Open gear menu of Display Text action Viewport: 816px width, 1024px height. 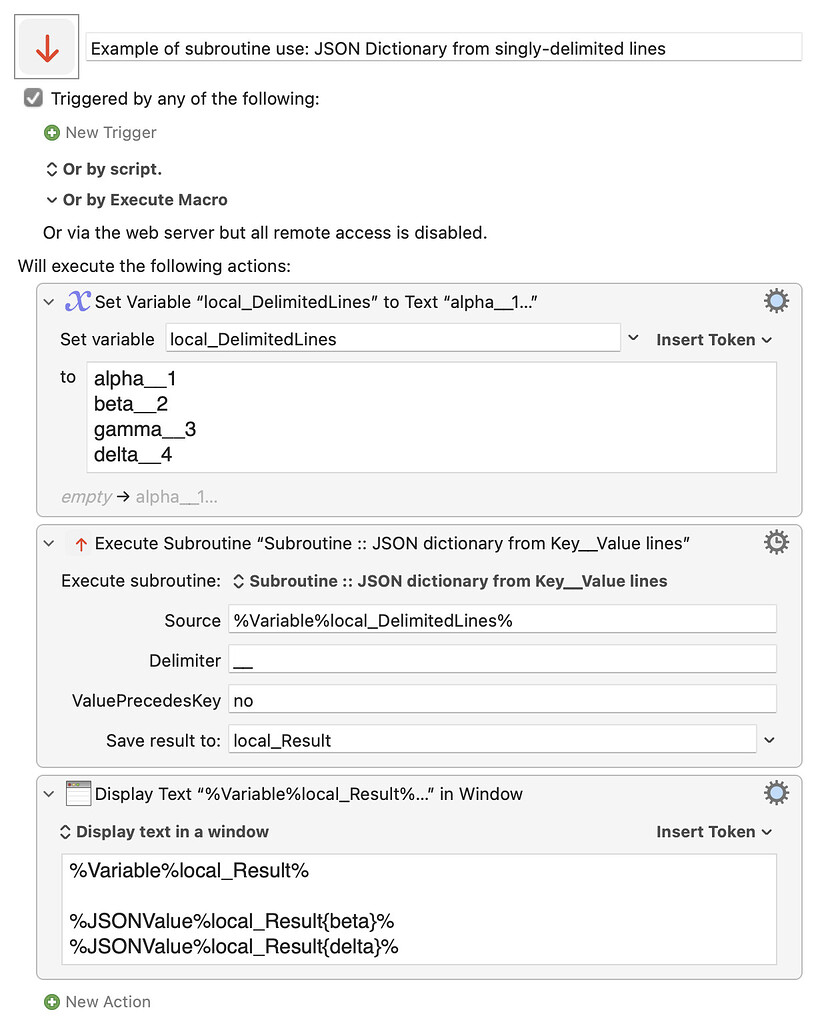(x=776, y=793)
